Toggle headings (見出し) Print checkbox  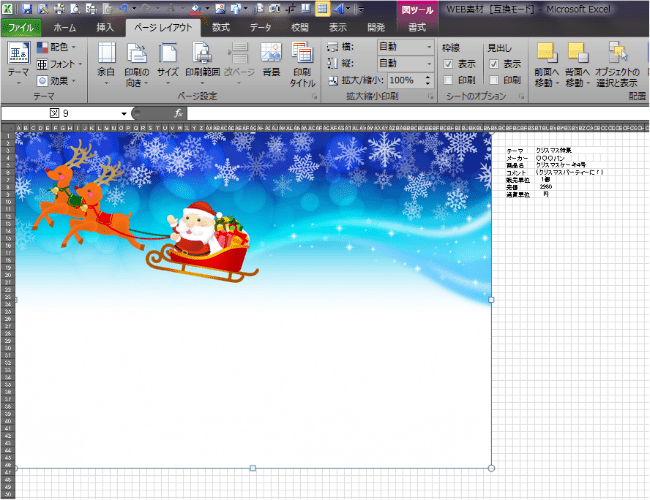pyautogui.click(x=494, y=80)
